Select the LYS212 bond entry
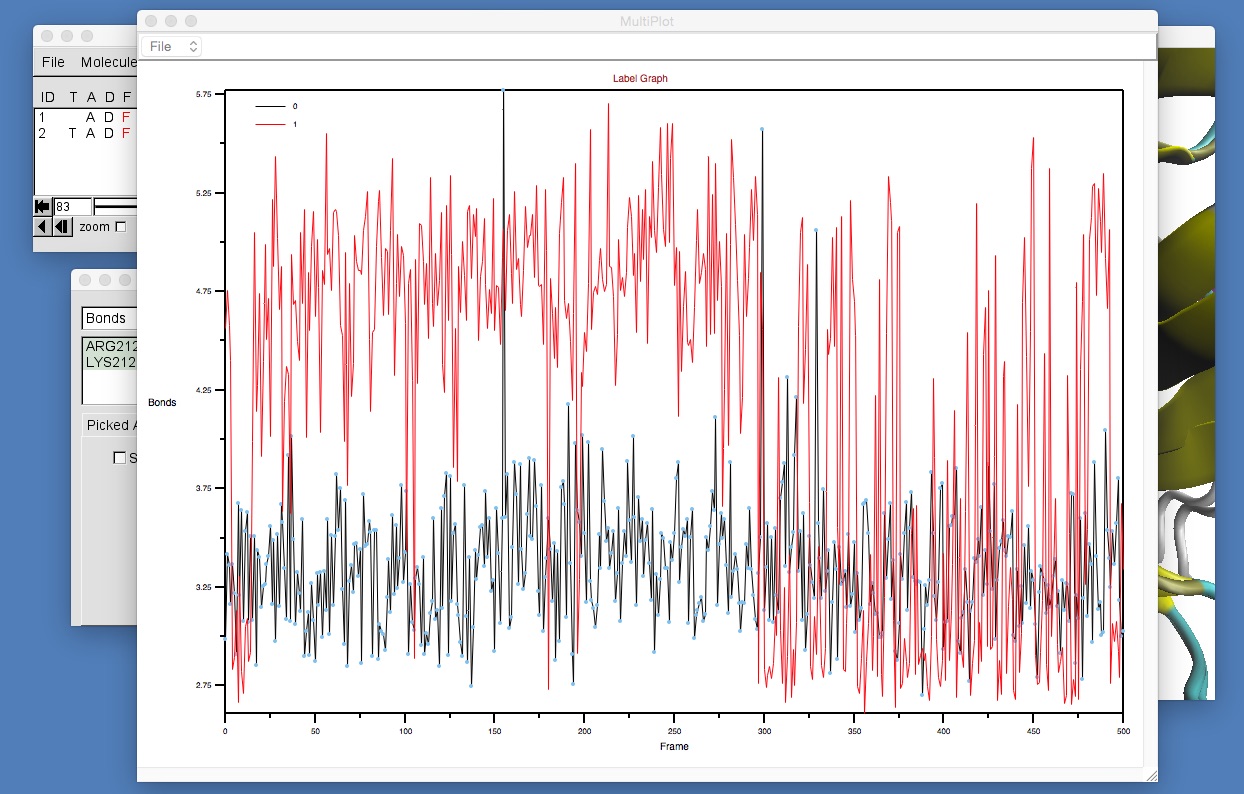Image resolution: width=1244 pixels, height=794 pixels. 110,362
